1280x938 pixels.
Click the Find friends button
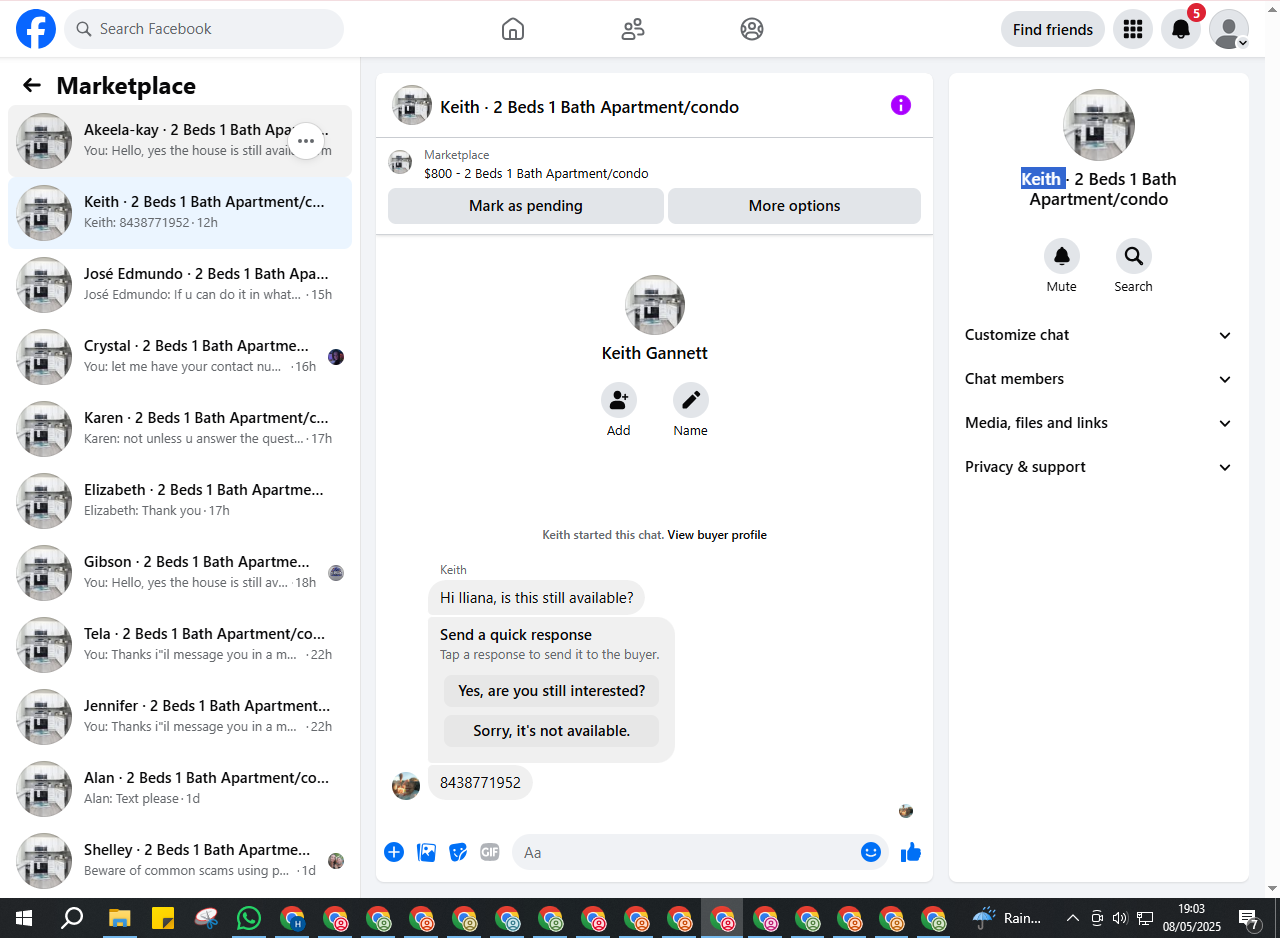click(1053, 29)
